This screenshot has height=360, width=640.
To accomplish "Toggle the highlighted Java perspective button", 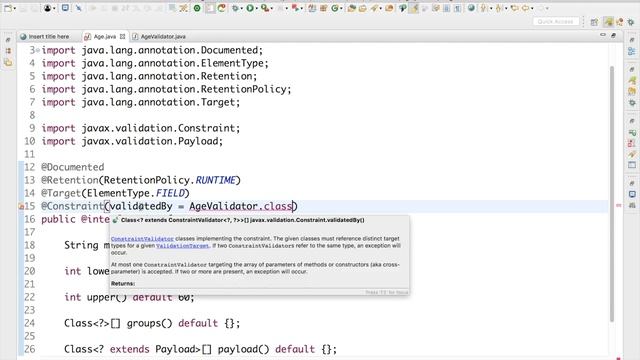I will 608,22.
